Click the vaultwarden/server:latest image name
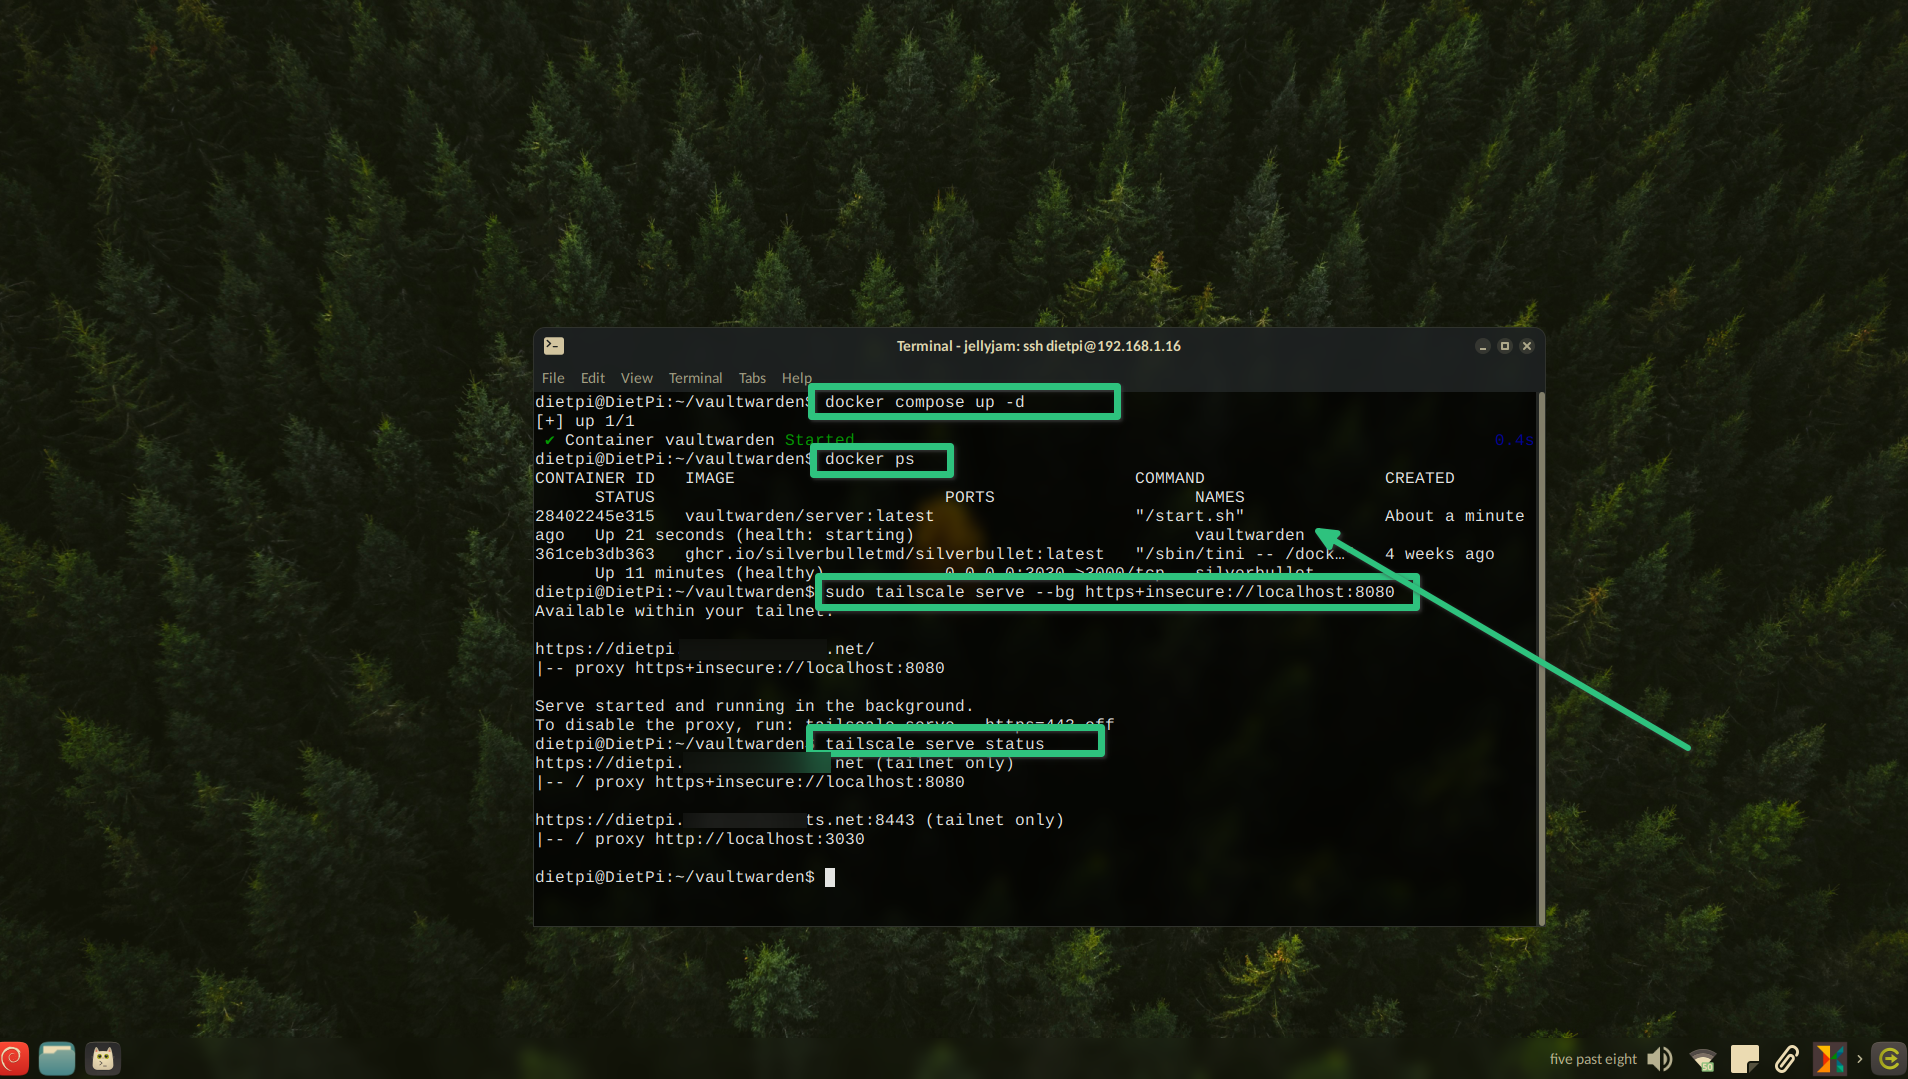This screenshot has width=1908, height=1079. [x=809, y=516]
